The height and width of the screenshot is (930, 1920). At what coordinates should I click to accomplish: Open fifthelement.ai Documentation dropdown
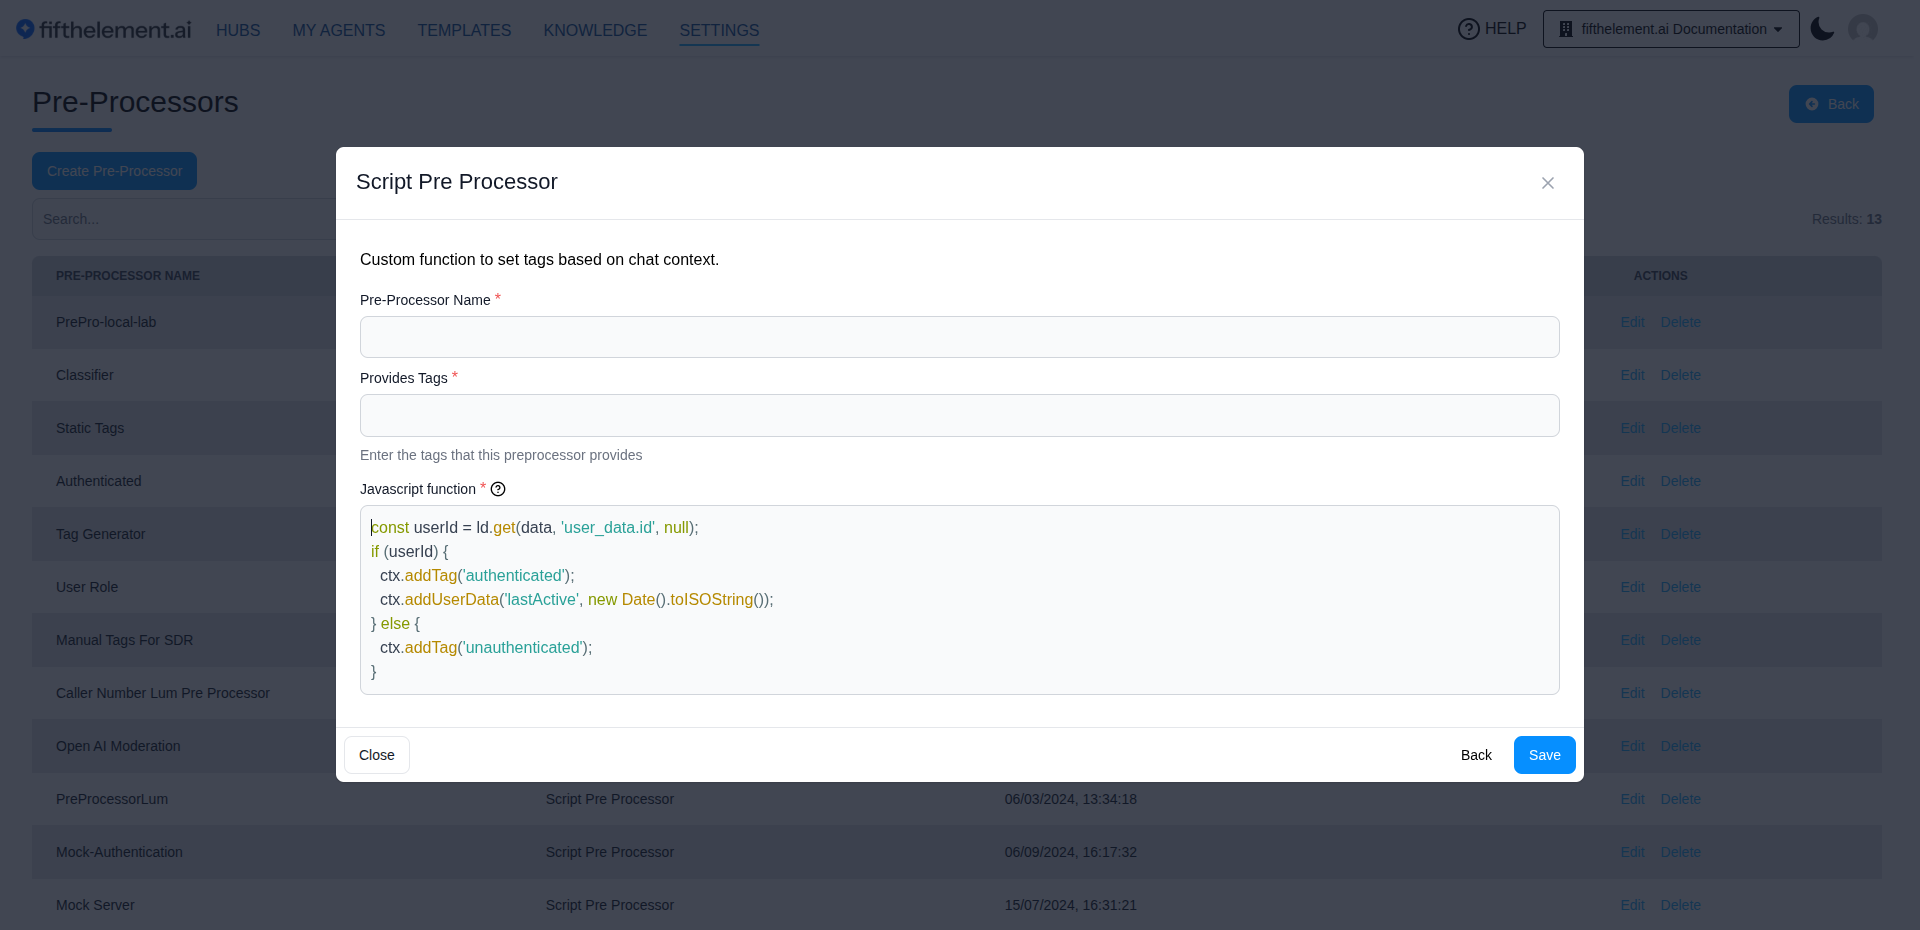pyautogui.click(x=1671, y=29)
